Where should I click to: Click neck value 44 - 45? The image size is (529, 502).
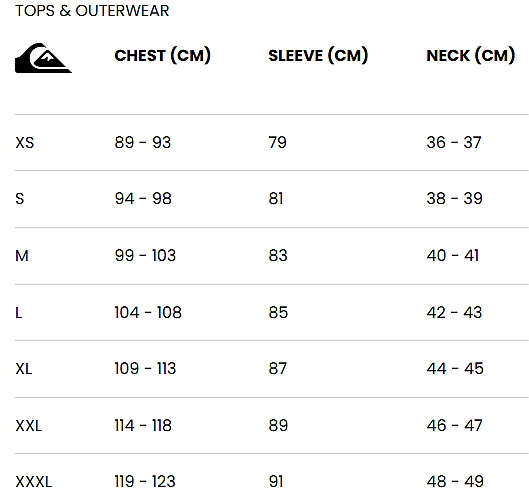point(455,368)
